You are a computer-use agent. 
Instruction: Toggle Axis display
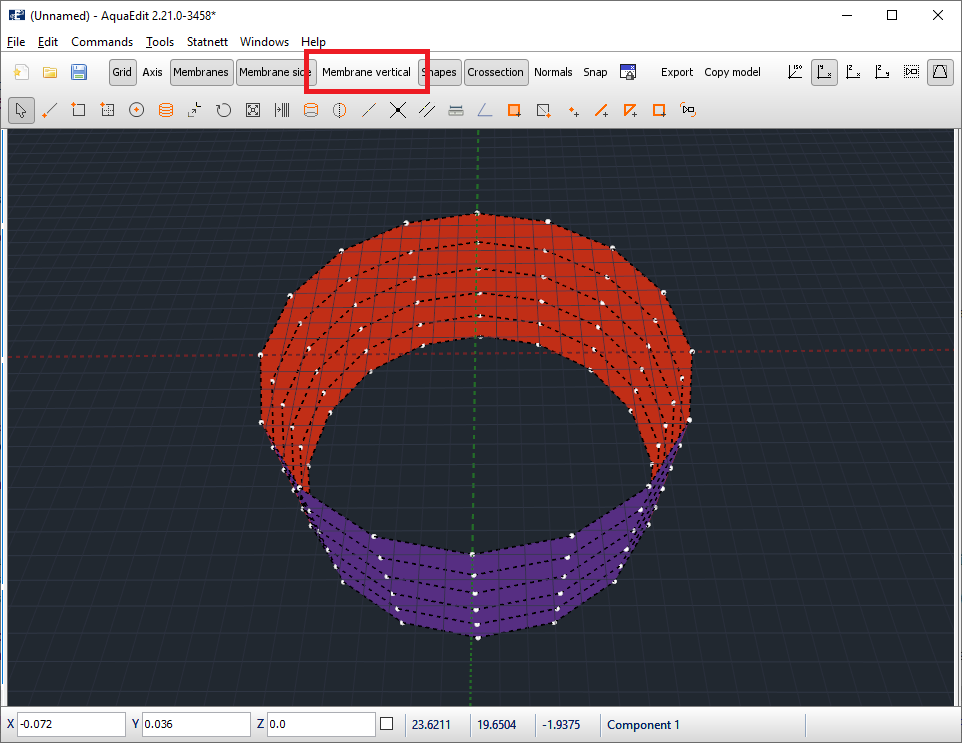(152, 72)
